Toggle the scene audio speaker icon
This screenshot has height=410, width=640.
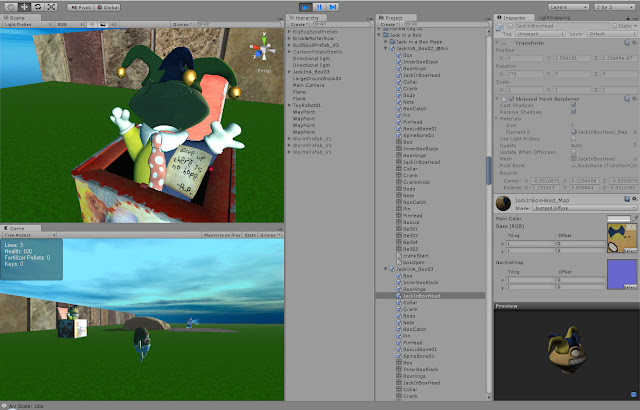pos(113,24)
